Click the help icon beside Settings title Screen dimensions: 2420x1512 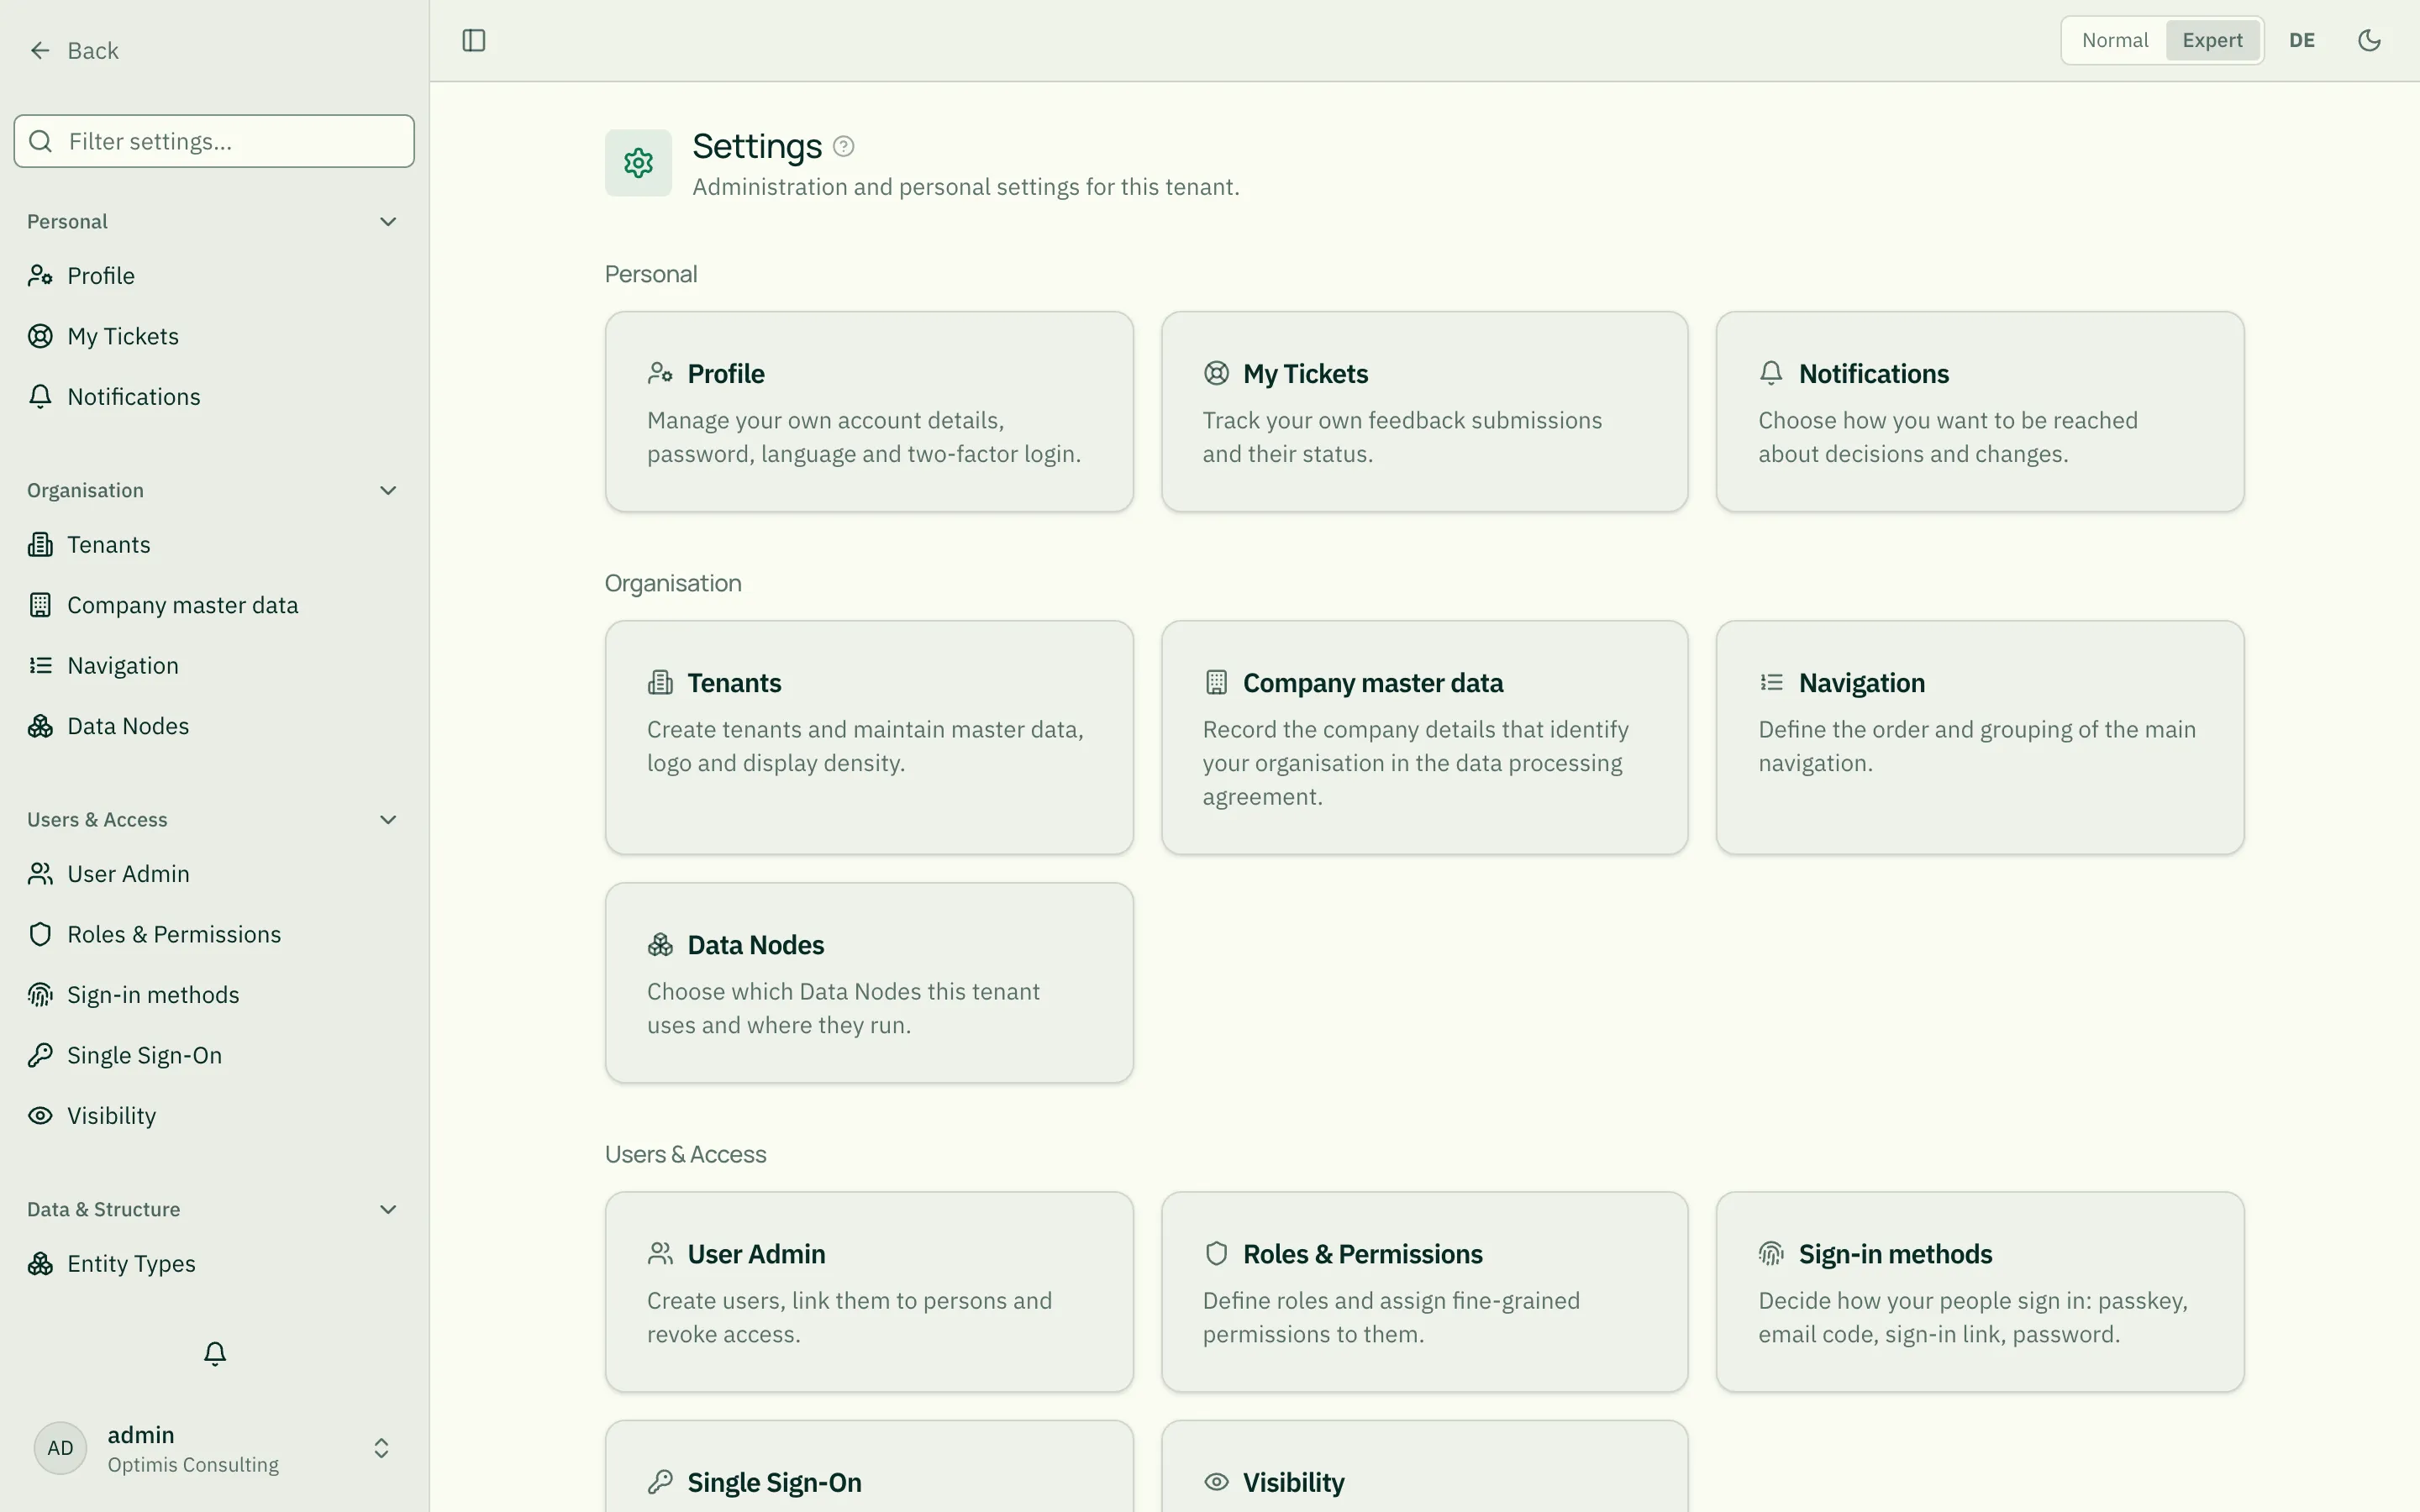click(x=843, y=146)
